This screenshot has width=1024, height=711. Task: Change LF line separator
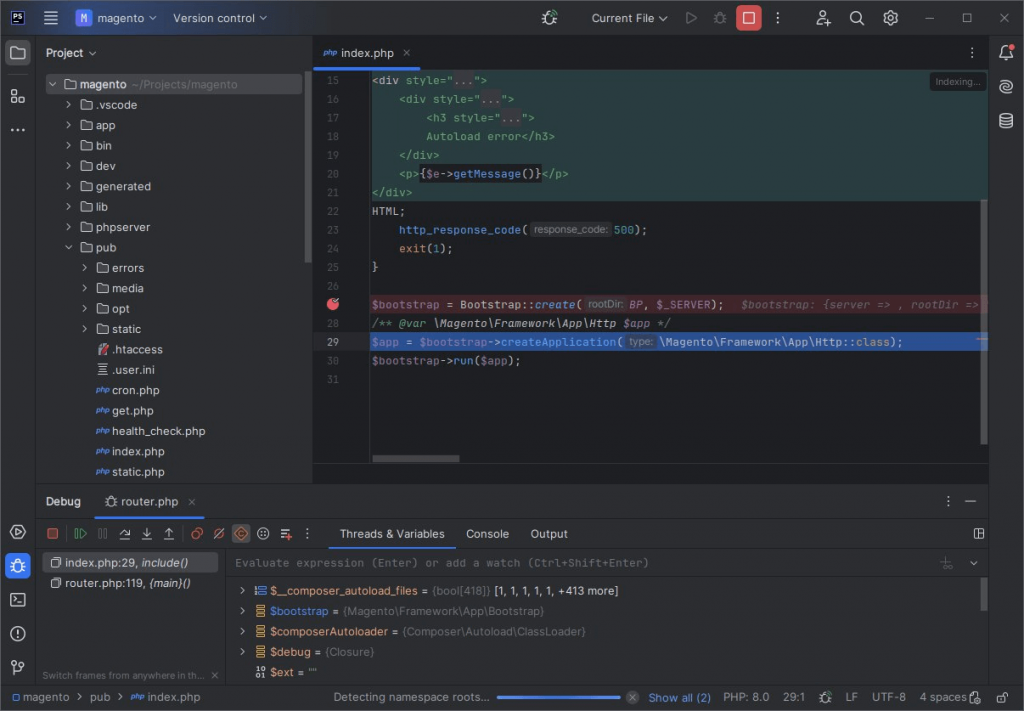851,697
